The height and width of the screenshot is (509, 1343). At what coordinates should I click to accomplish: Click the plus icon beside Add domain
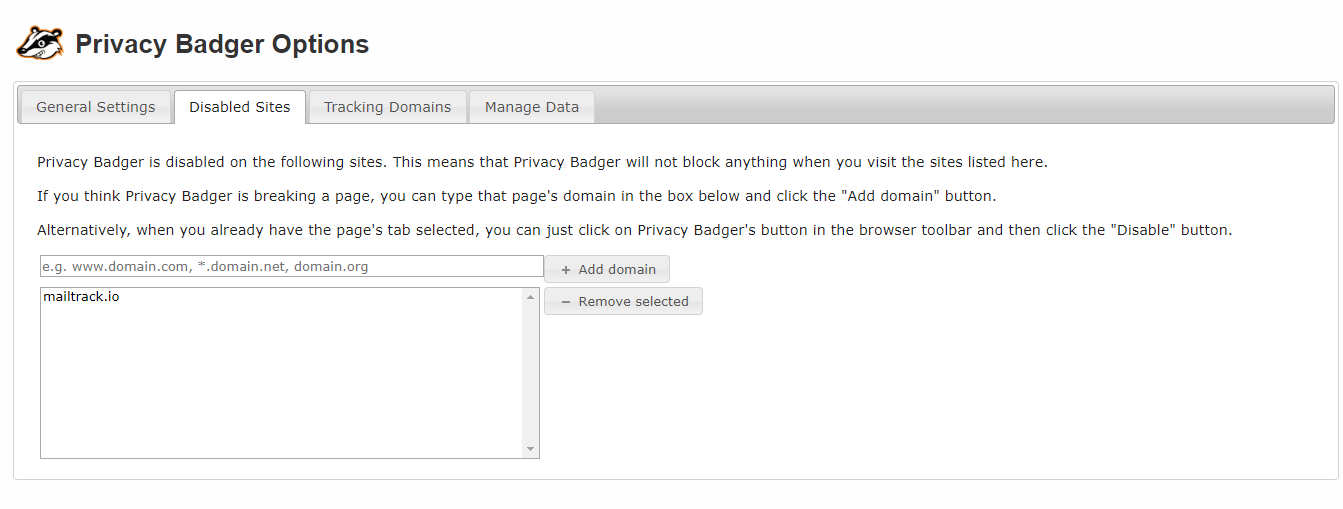(x=566, y=270)
